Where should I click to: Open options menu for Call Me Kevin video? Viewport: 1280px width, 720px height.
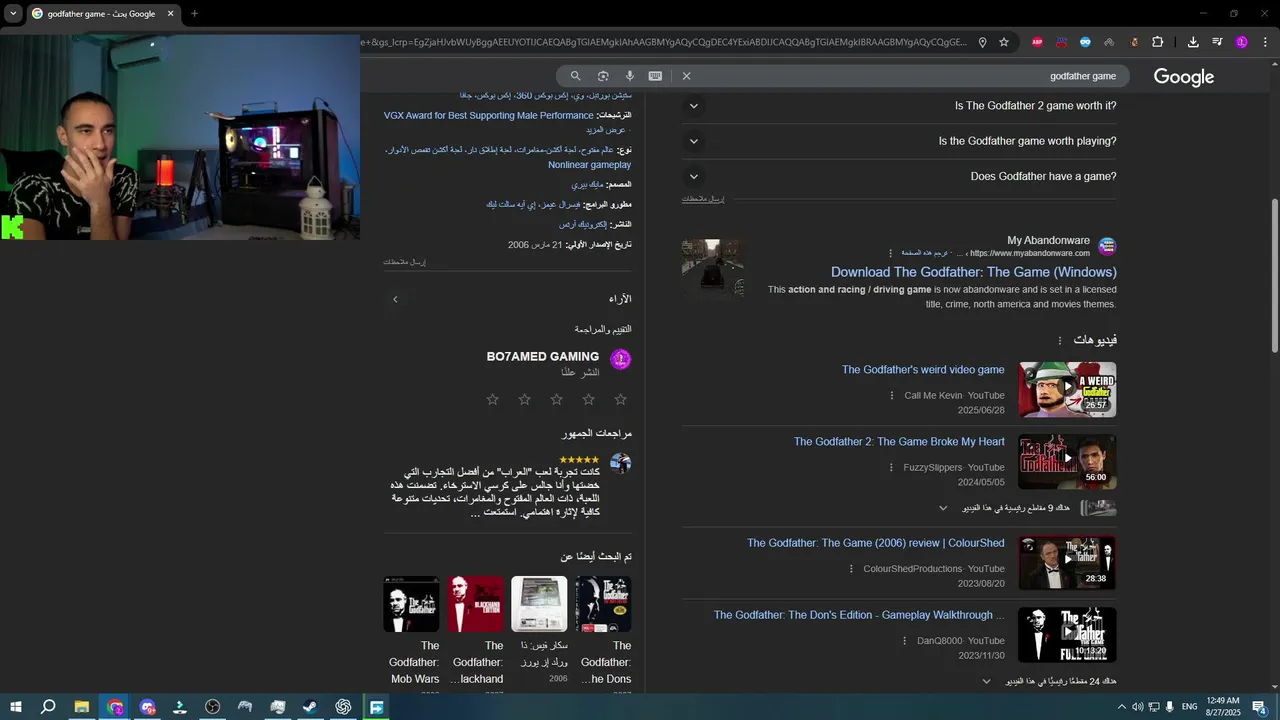click(892, 396)
